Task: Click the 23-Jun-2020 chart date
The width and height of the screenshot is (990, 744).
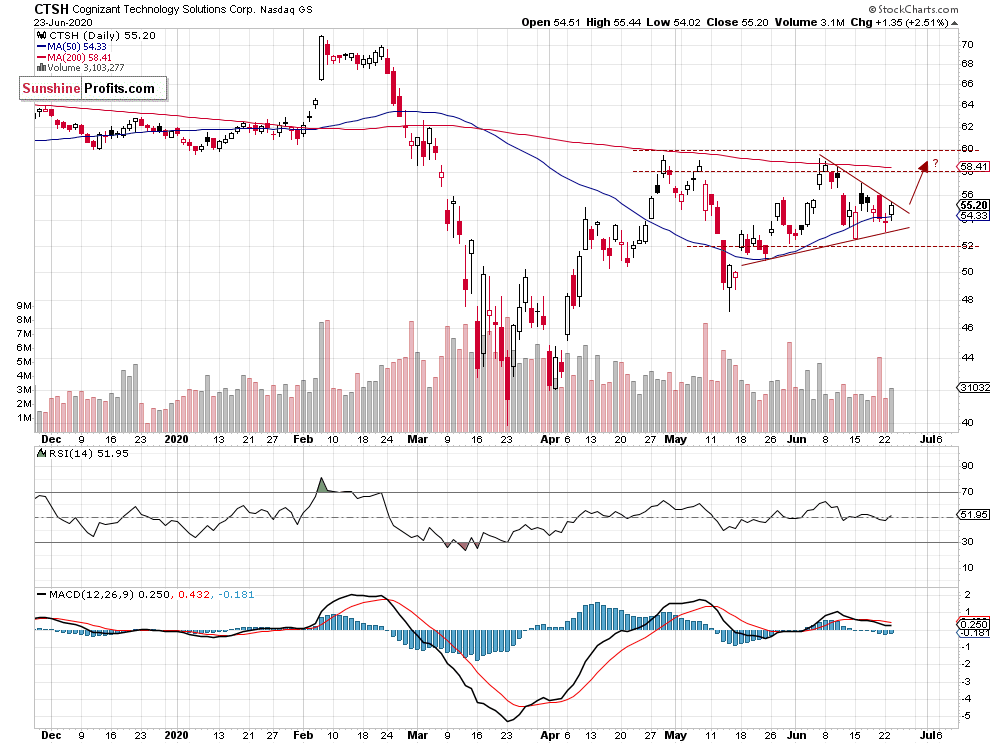Action: pyautogui.click(x=63, y=22)
